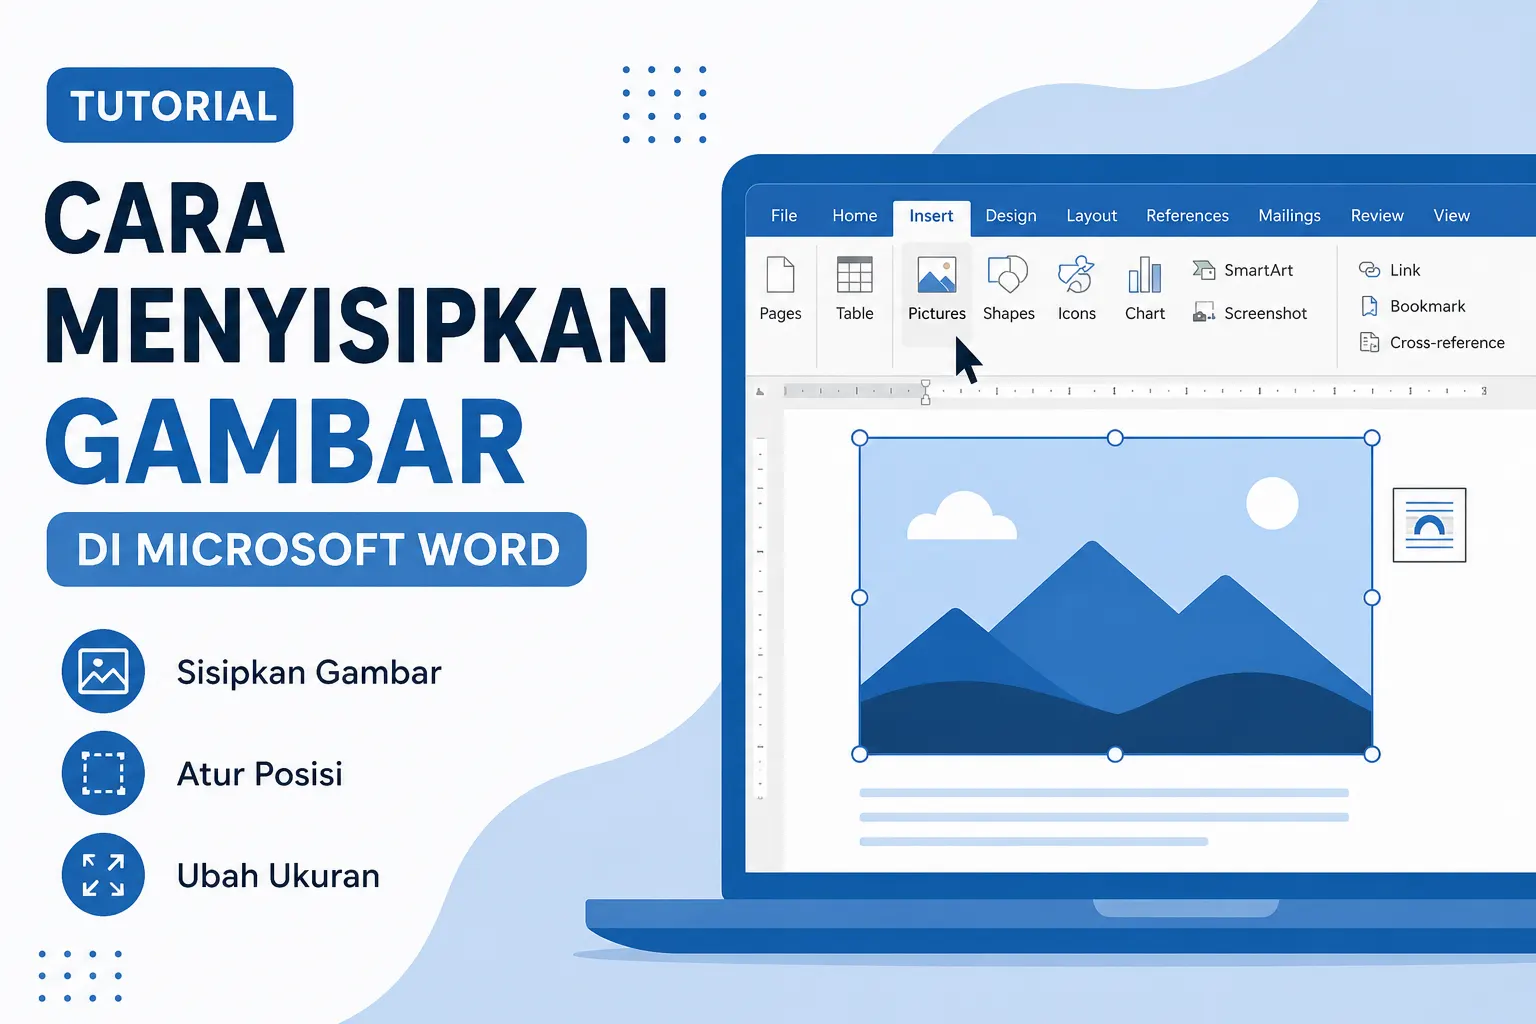Image resolution: width=1536 pixels, height=1024 pixels.
Task: Open the Review tab
Action: 1377,216
